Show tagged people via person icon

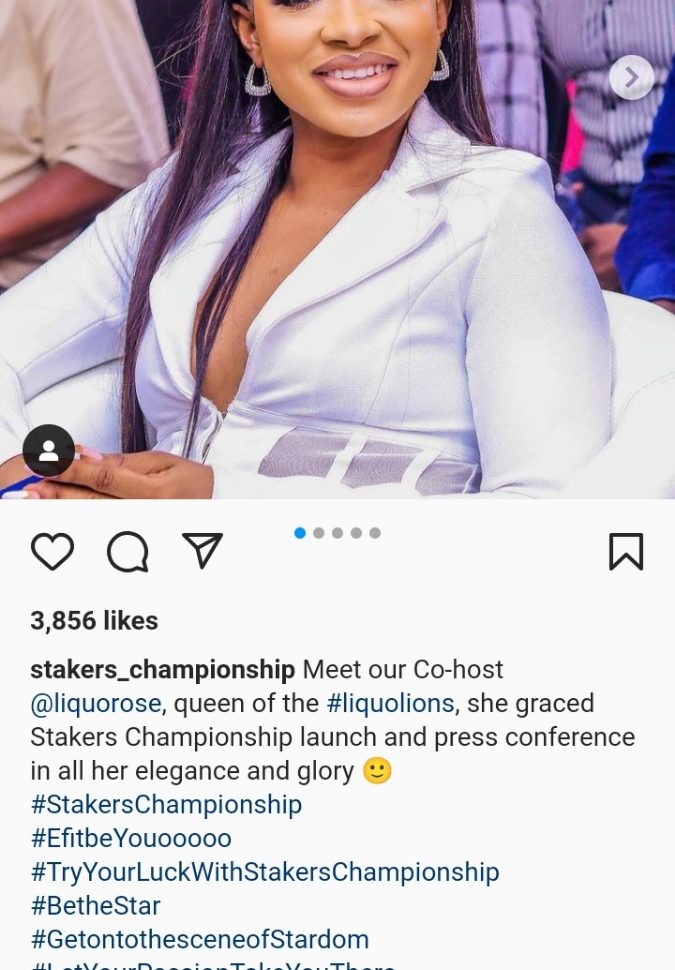coord(49,450)
